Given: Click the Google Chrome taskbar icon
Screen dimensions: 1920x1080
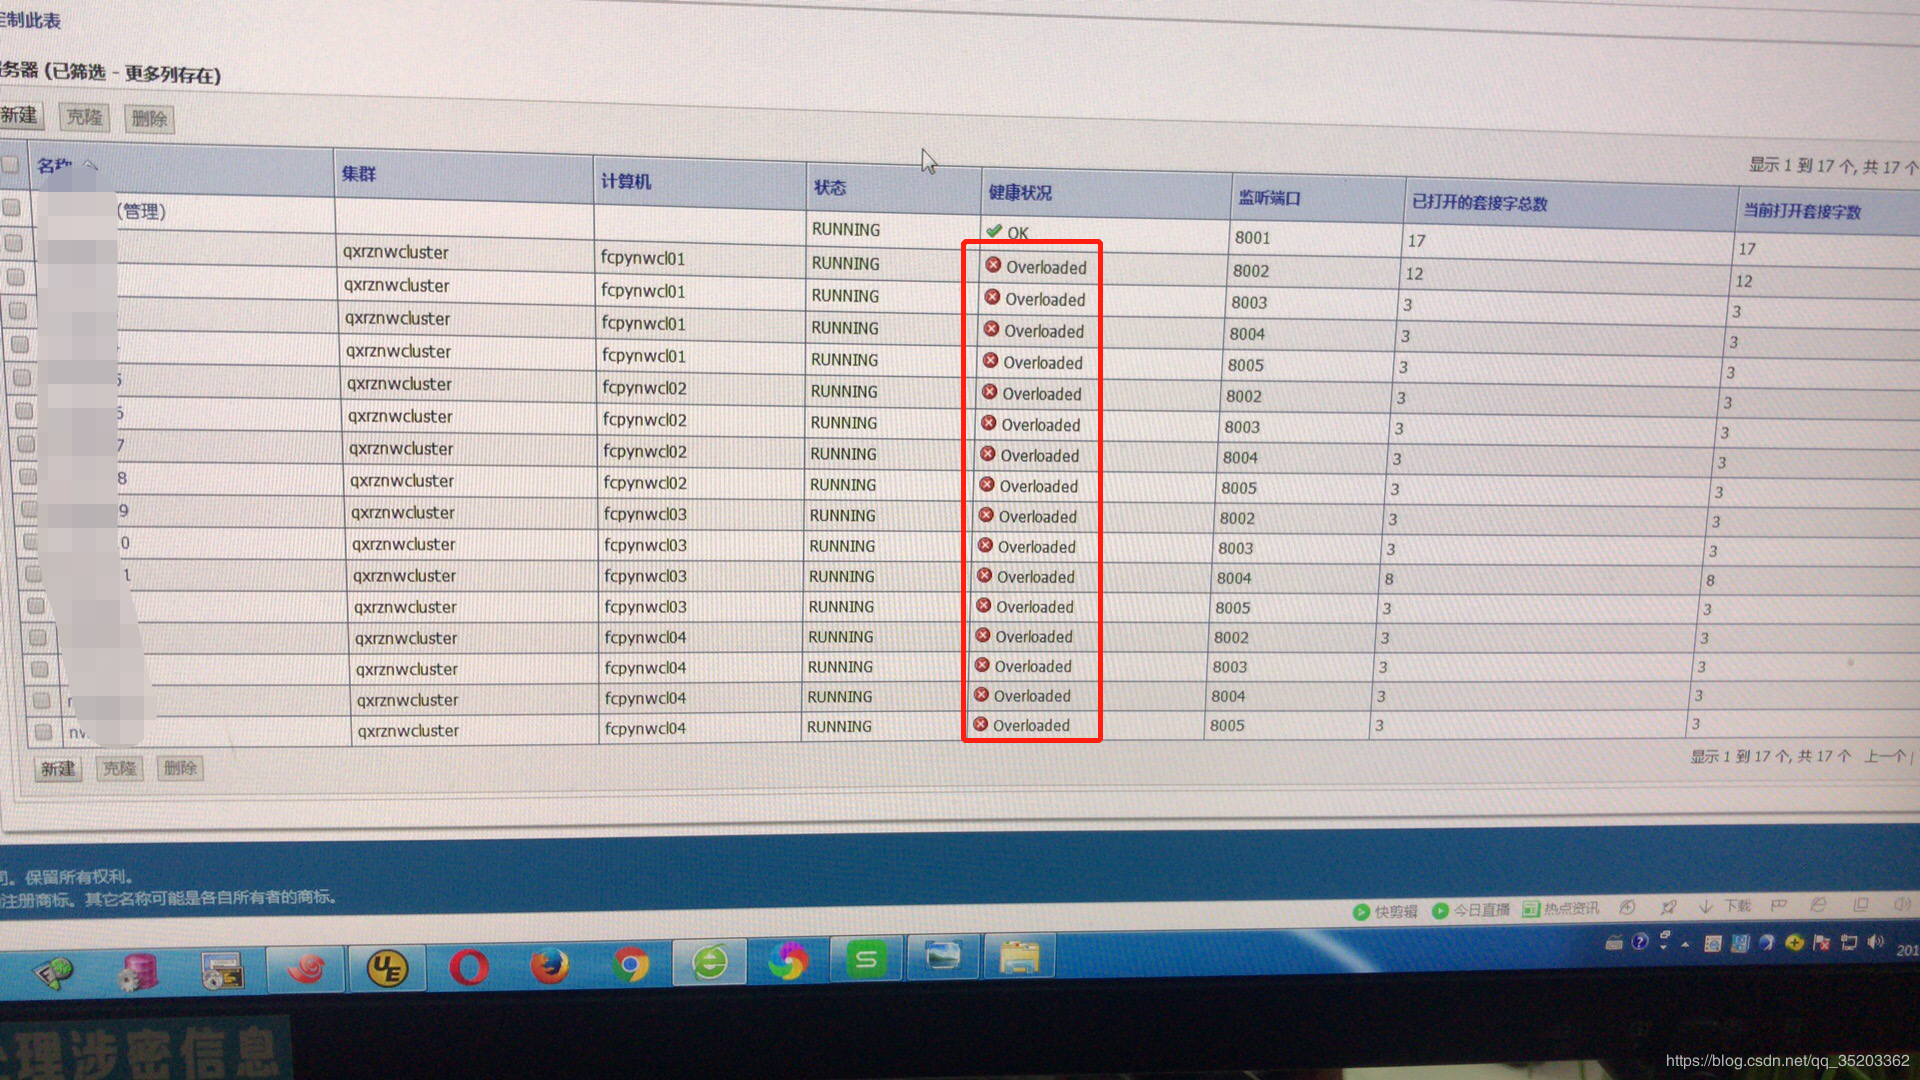Looking at the screenshot, I should point(630,965).
